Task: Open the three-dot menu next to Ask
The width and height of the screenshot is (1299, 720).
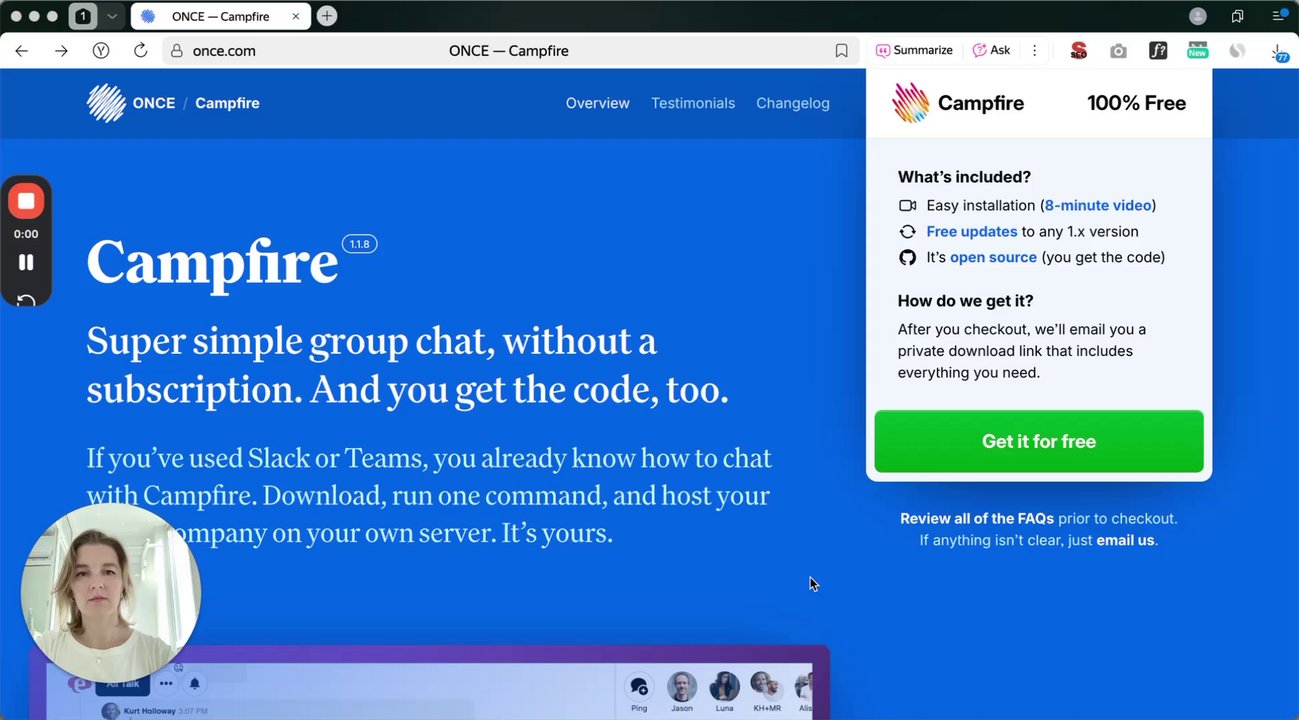Action: pyautogui.click(x=1034, y=50)
